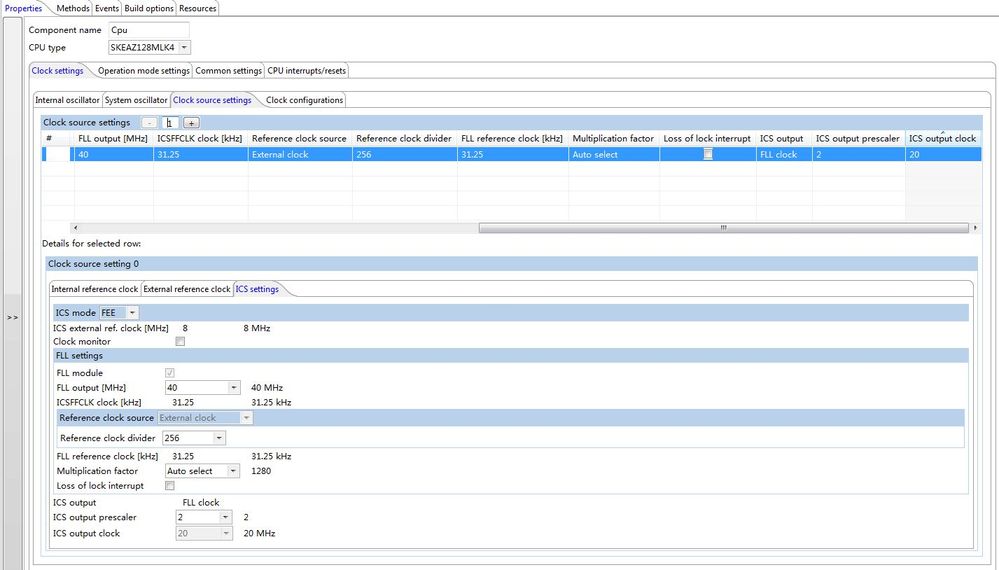Viewport: 999px width, 570px height.
Task: Click the FLL output [MHz] column header
Action: [113, 138]
